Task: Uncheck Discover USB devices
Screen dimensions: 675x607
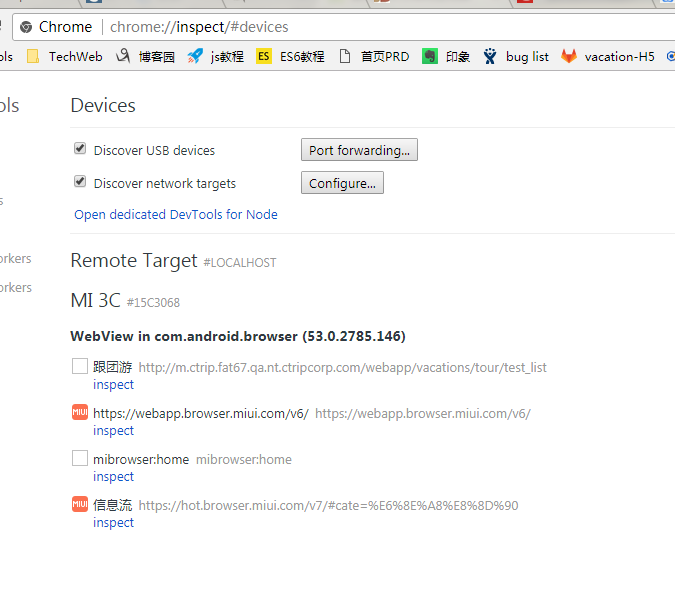Action: click(x=80, y=148)
